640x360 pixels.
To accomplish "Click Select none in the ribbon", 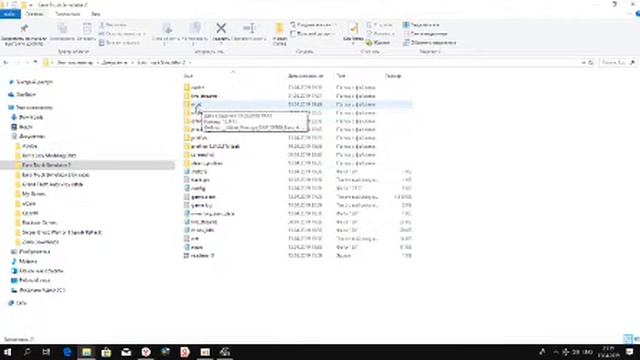I will coord(425,34).
